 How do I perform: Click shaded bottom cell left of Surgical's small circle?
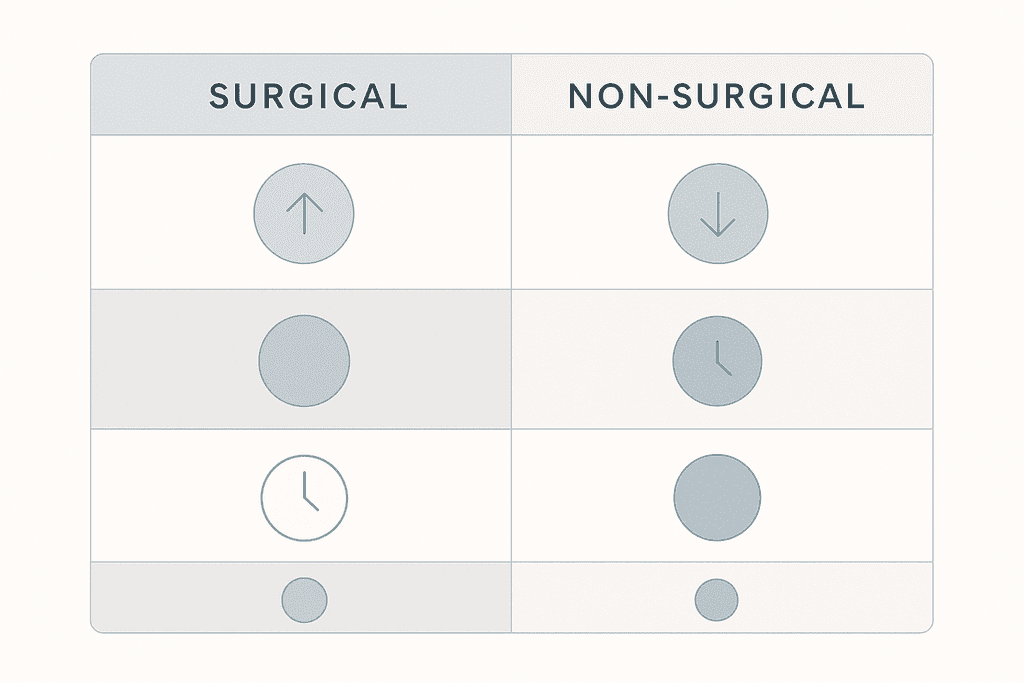pyautogui.click(x=170, y=600)
